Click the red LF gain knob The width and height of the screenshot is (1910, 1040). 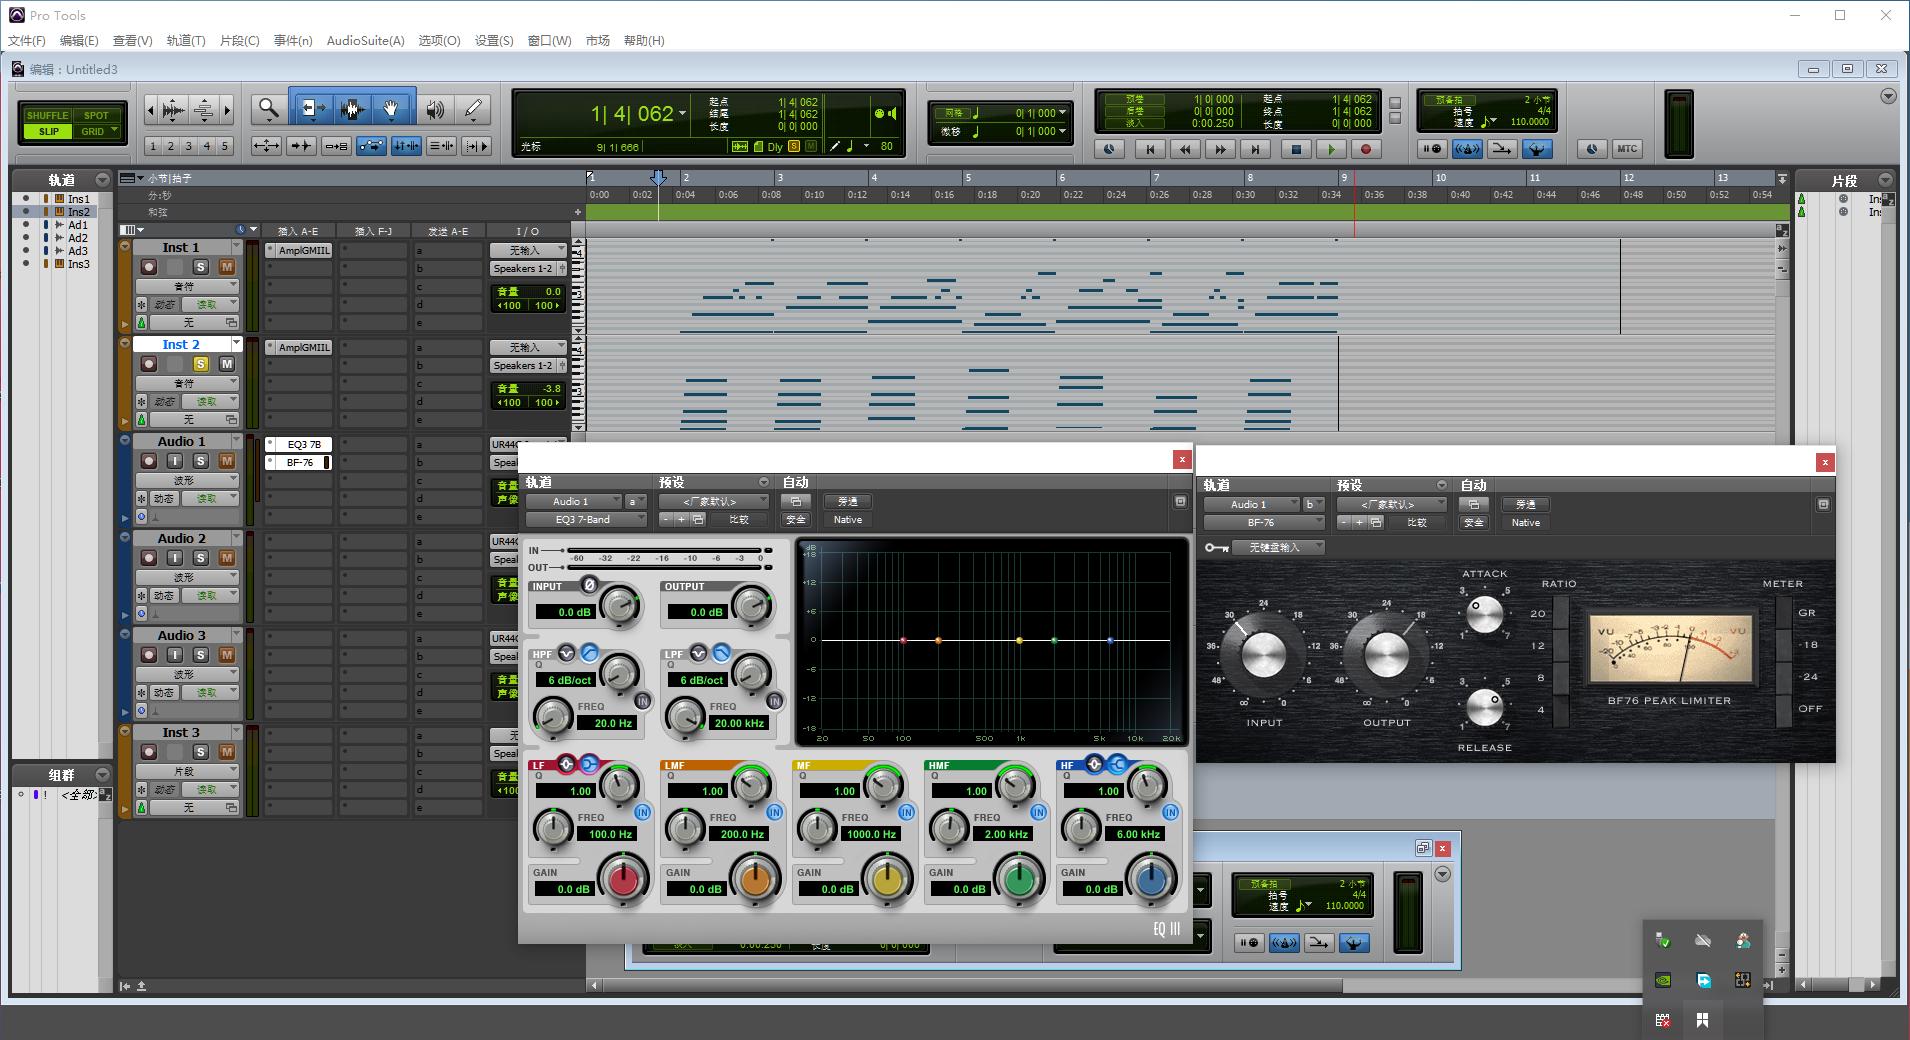[x=624, y=881]
